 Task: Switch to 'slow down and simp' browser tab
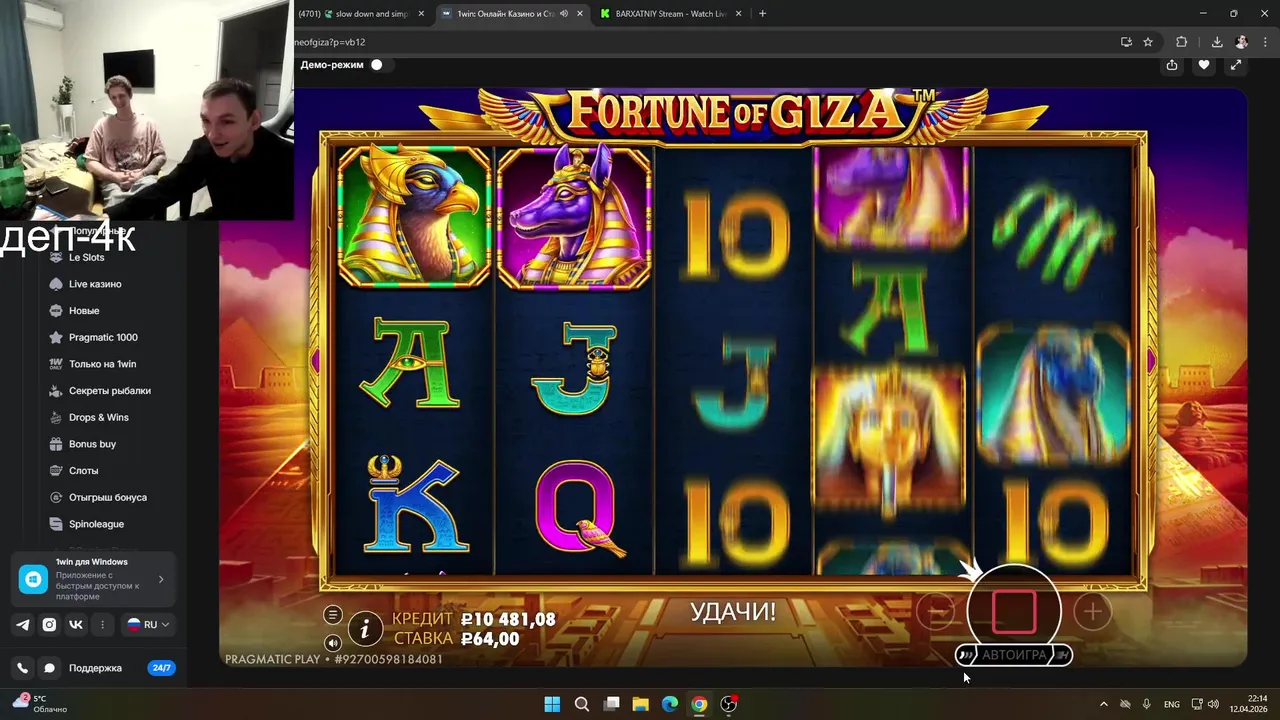[363, 14]
